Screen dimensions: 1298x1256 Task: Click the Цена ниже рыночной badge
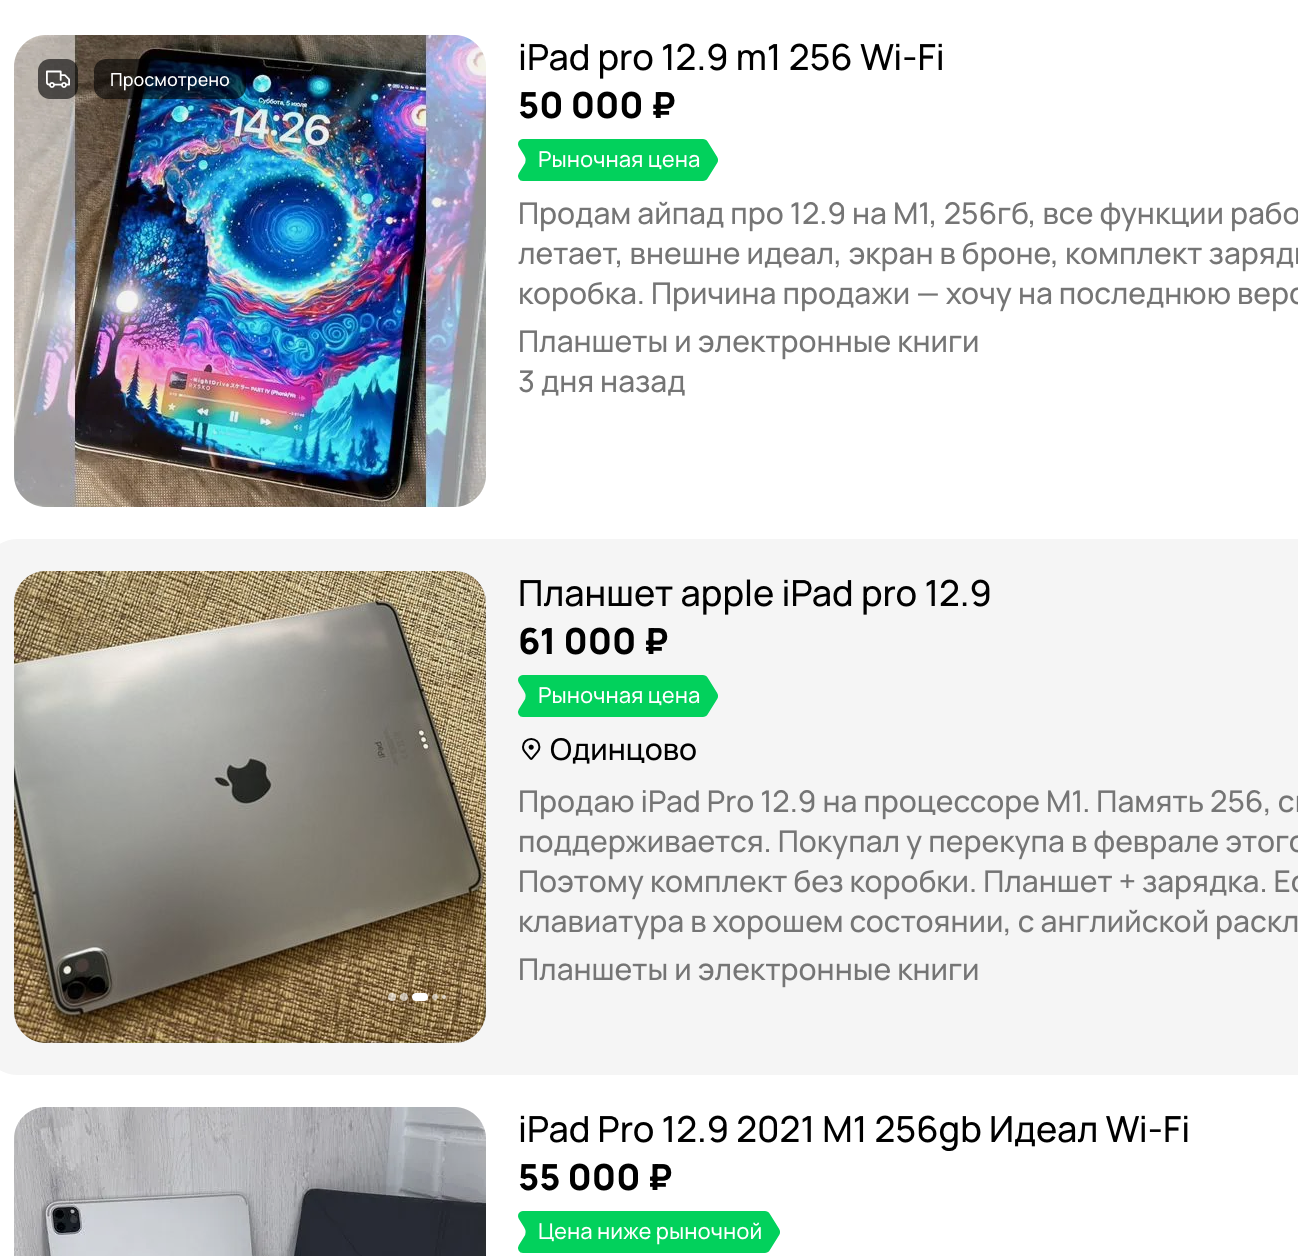point(649,1232)
